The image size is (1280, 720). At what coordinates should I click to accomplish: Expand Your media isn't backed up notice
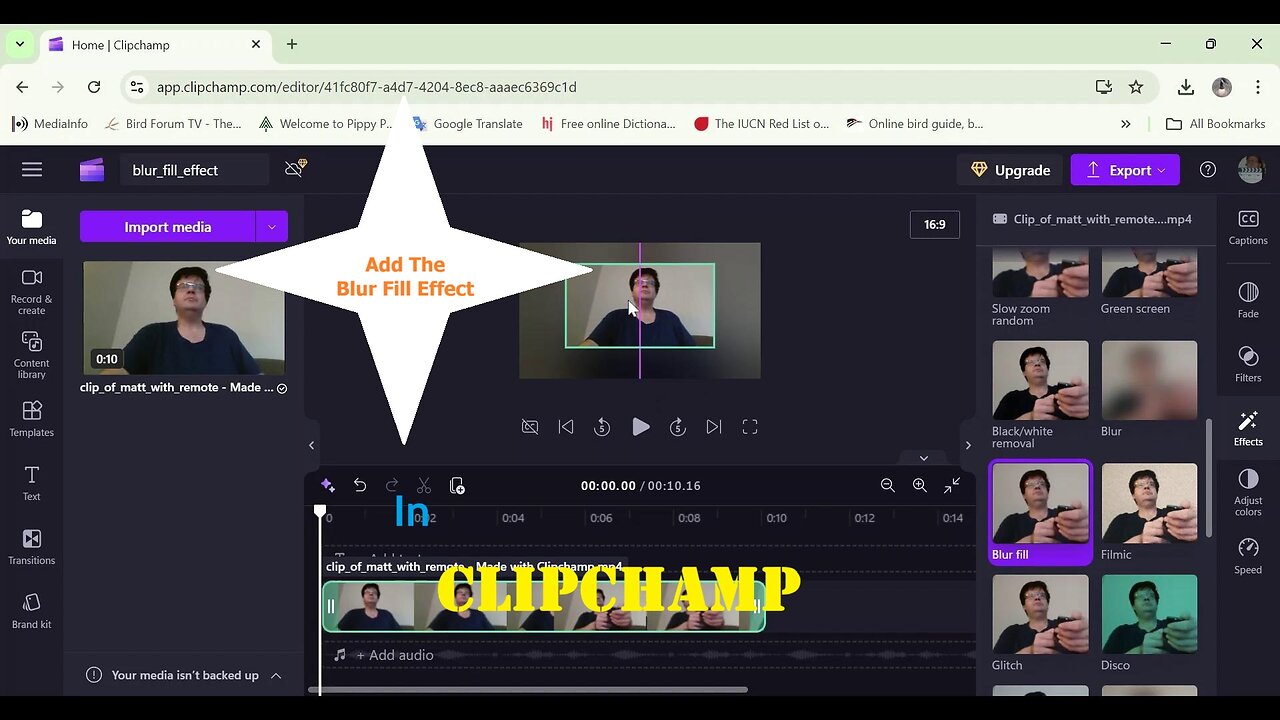coord(276,675)
